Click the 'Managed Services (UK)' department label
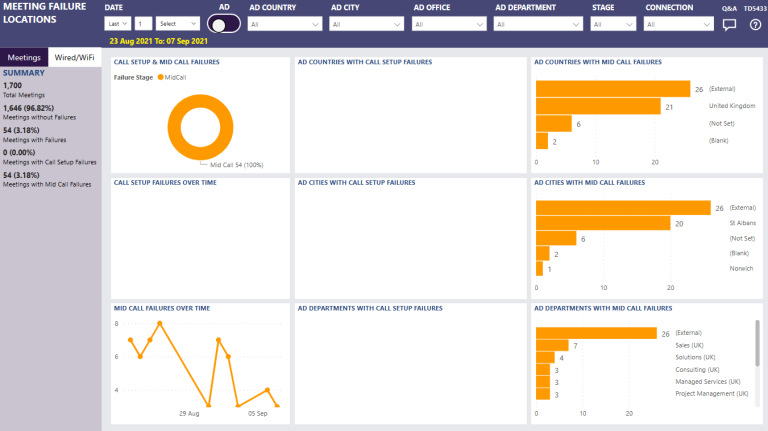Viewport: 768px width, 431px height. (x=708, y=382)
